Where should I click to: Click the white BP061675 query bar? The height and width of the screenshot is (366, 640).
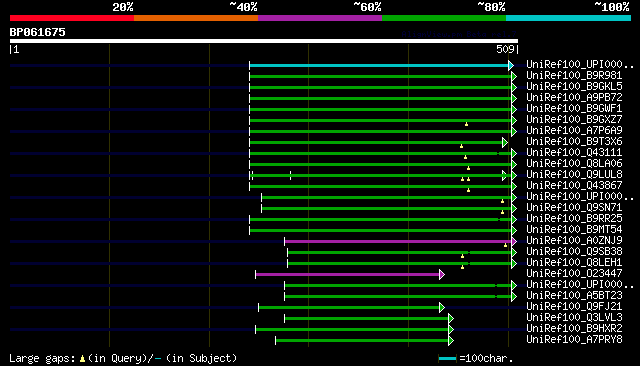(x=264, y=41)
